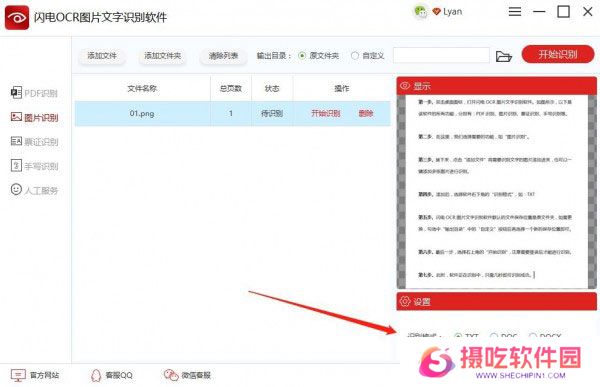Minimize the OCR software window
The width and height of the screenshot is (600, 387).
(x=539, y=12)
